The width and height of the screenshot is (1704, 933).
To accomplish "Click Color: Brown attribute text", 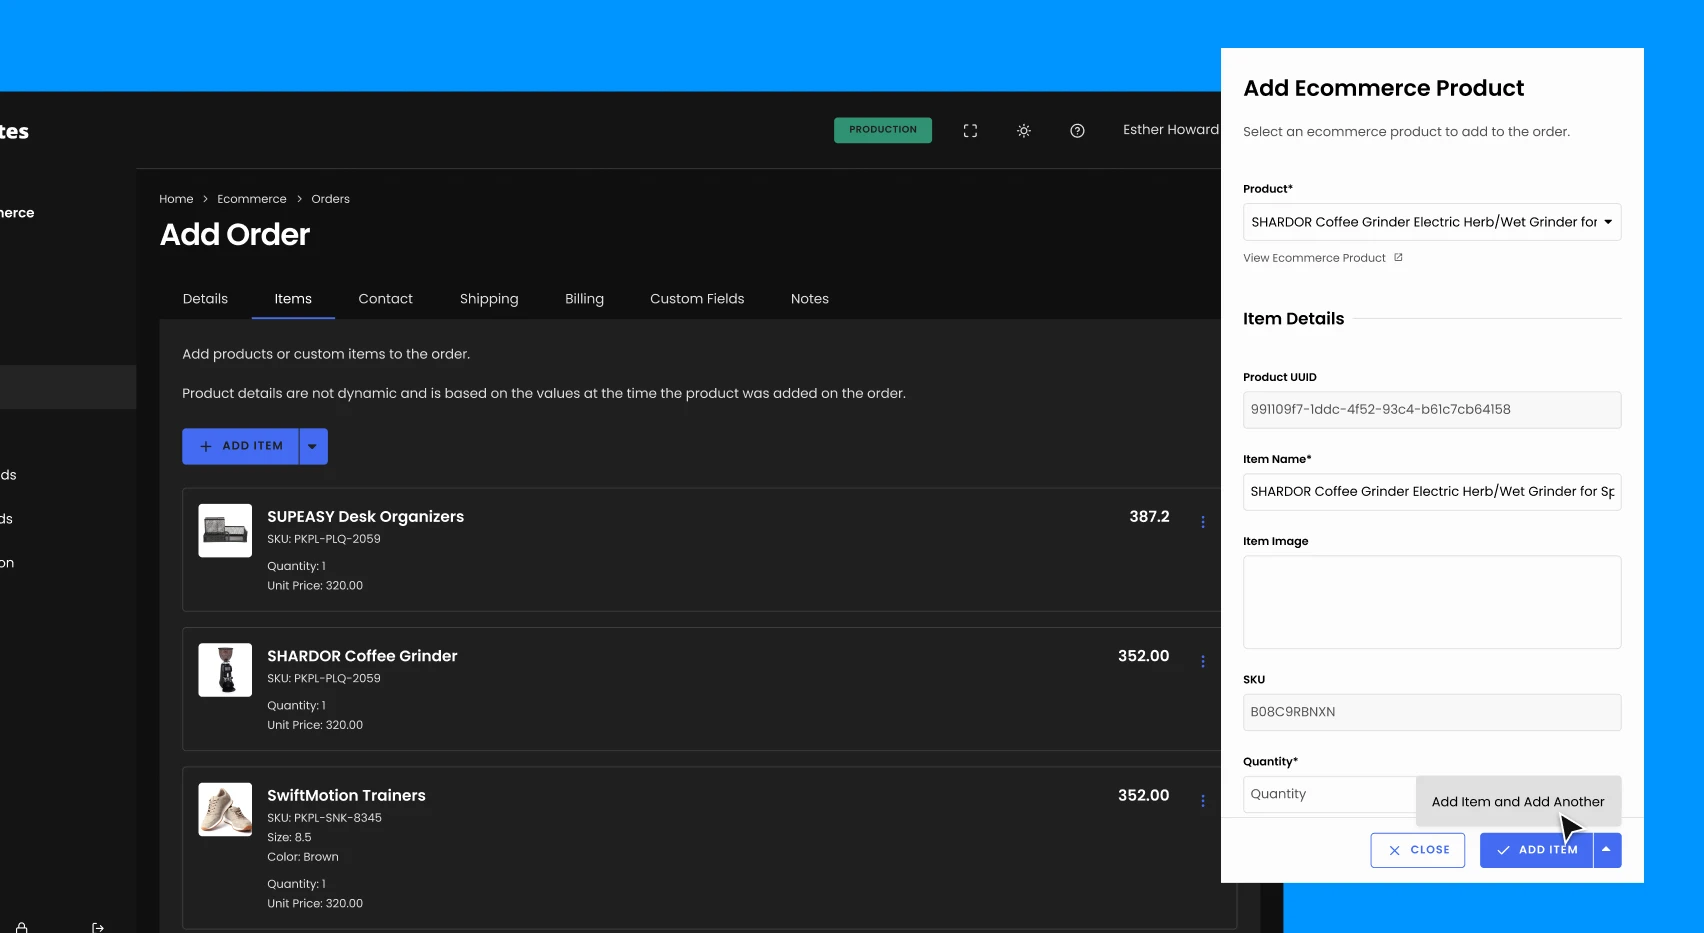I will (x=303, y=857).
